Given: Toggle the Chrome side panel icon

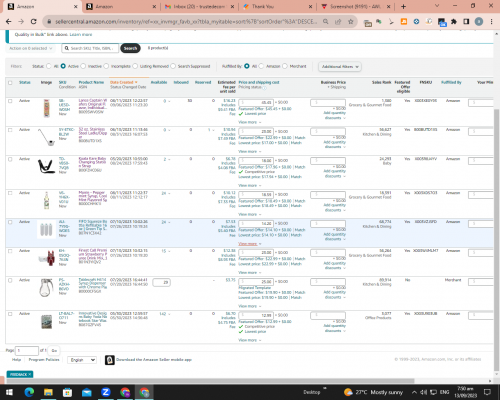Looking at the screenshot, I should tap(466, 22).
